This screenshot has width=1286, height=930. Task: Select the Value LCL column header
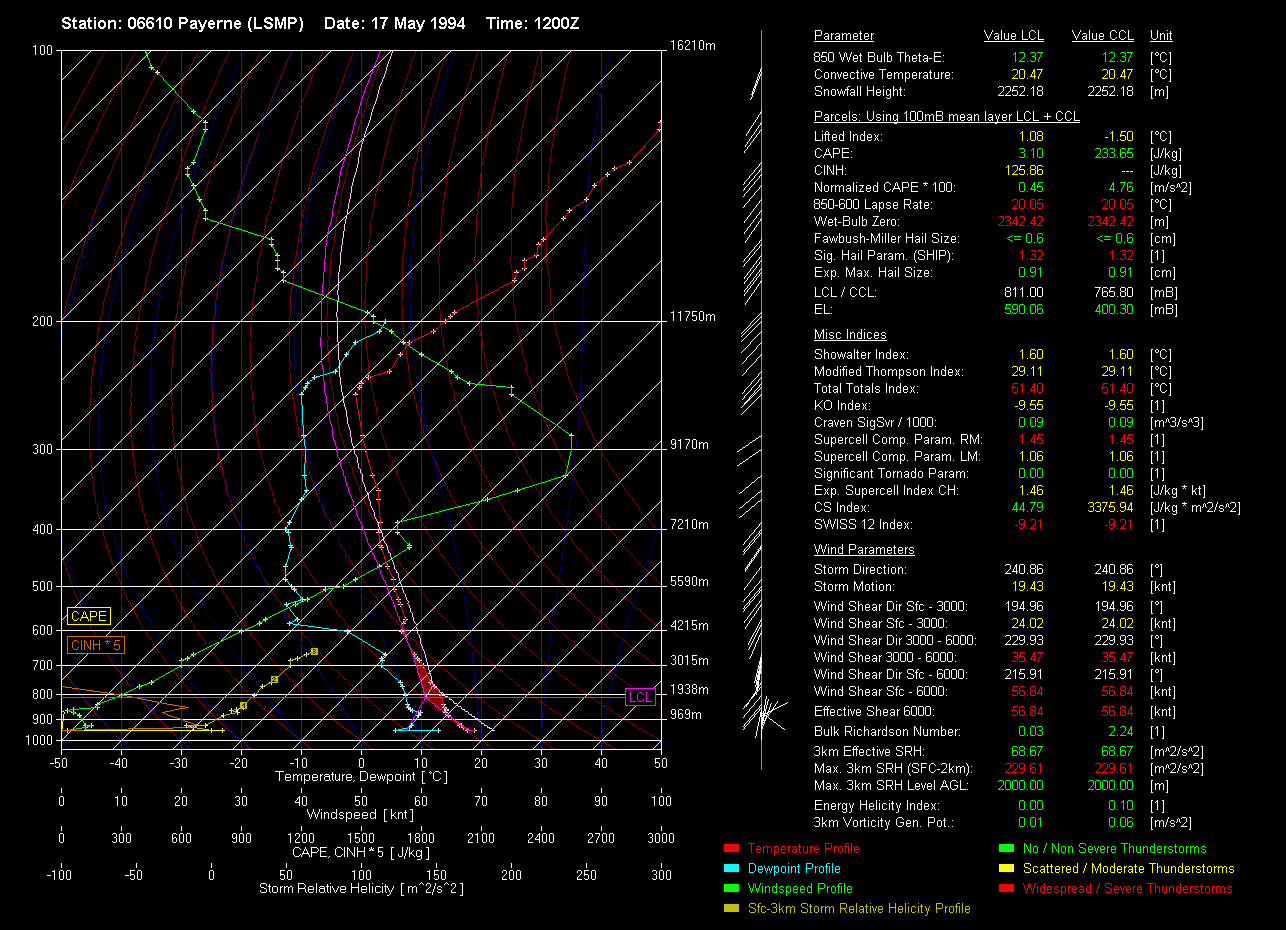[x=1014, y=36]
